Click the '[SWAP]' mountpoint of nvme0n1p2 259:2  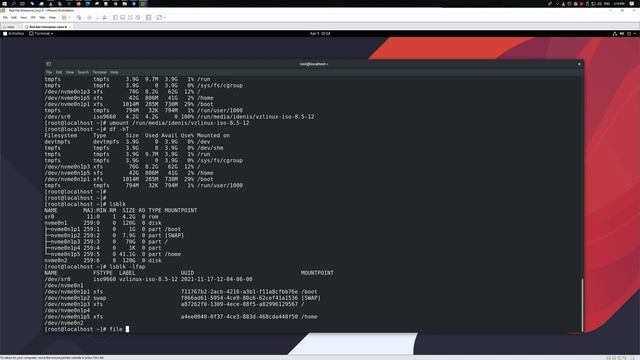point(174,236)
